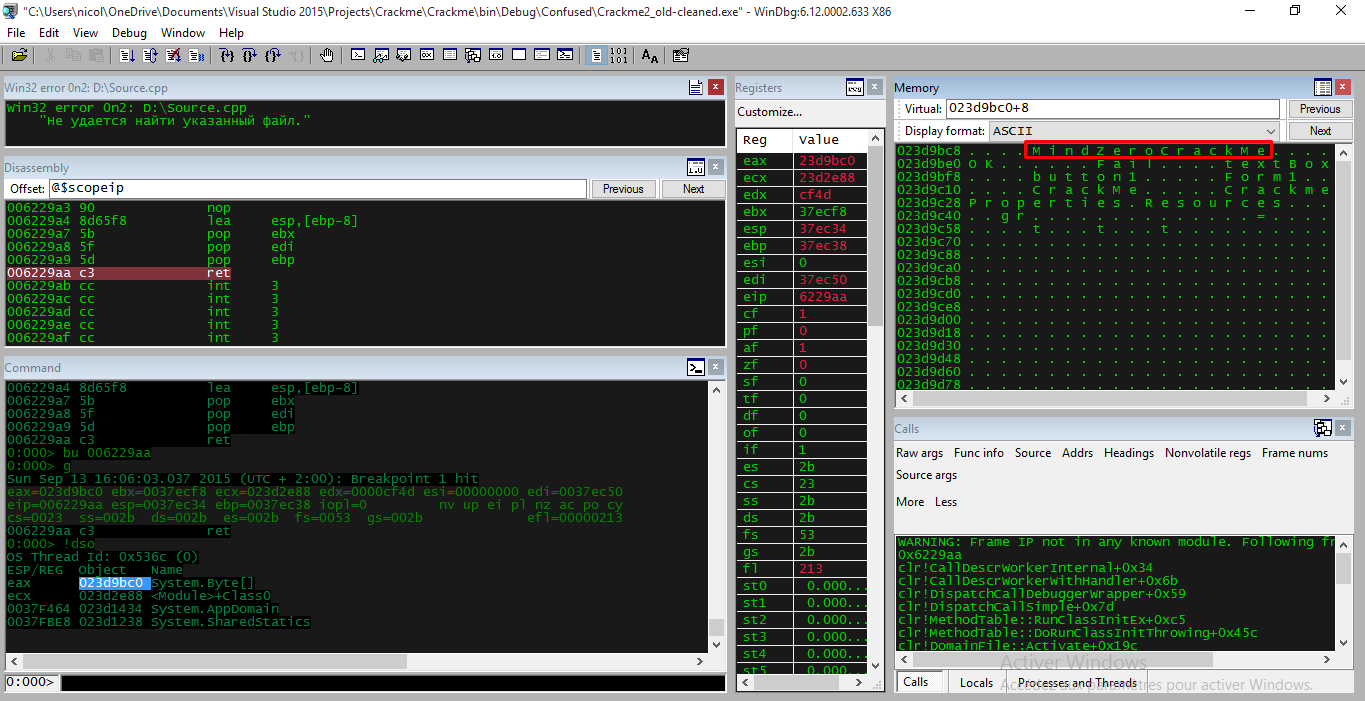Click Less in the Calls panel
Viewport: 1365px width, 701px height.
click(x=946, y=502)
